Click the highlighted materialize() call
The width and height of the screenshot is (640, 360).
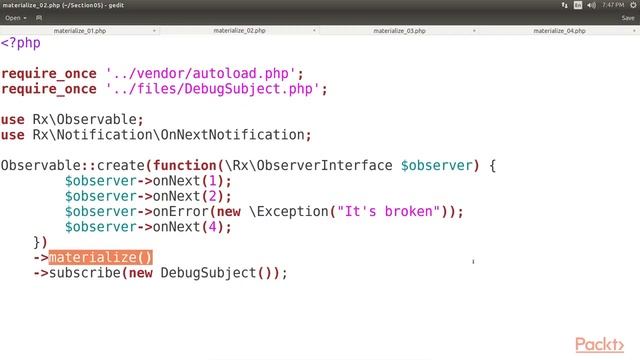point(100,257)
